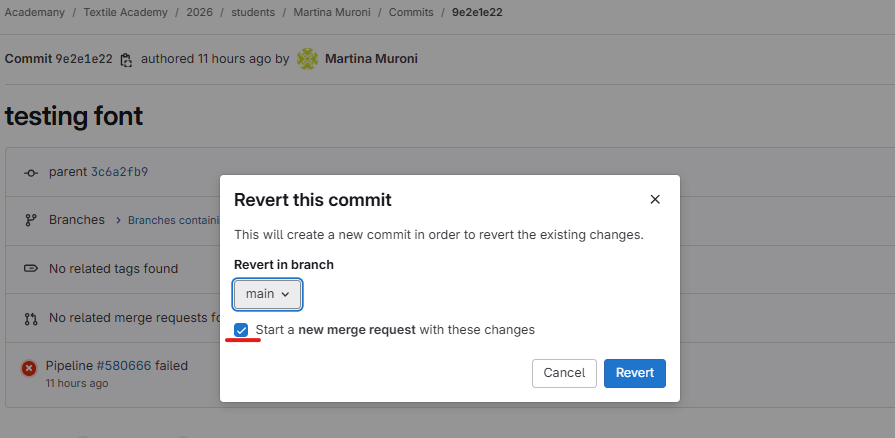Confirm with the Revert button
The width and height of the screenshot is (895, 438).
click(x=634, y=373)
